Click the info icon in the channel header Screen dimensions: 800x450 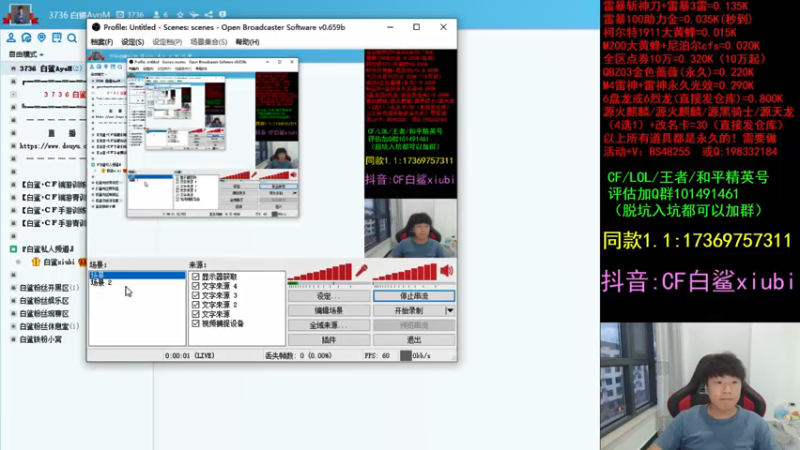(222, 15)
